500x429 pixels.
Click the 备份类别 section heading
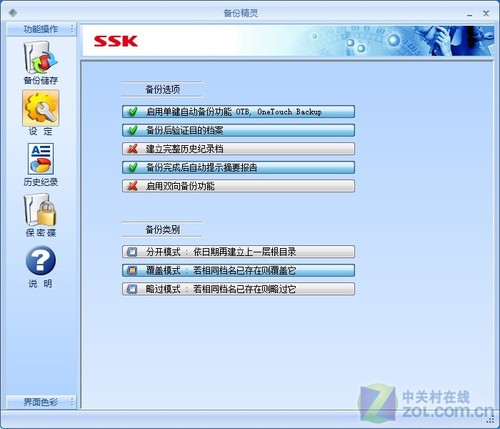point(163,229)
